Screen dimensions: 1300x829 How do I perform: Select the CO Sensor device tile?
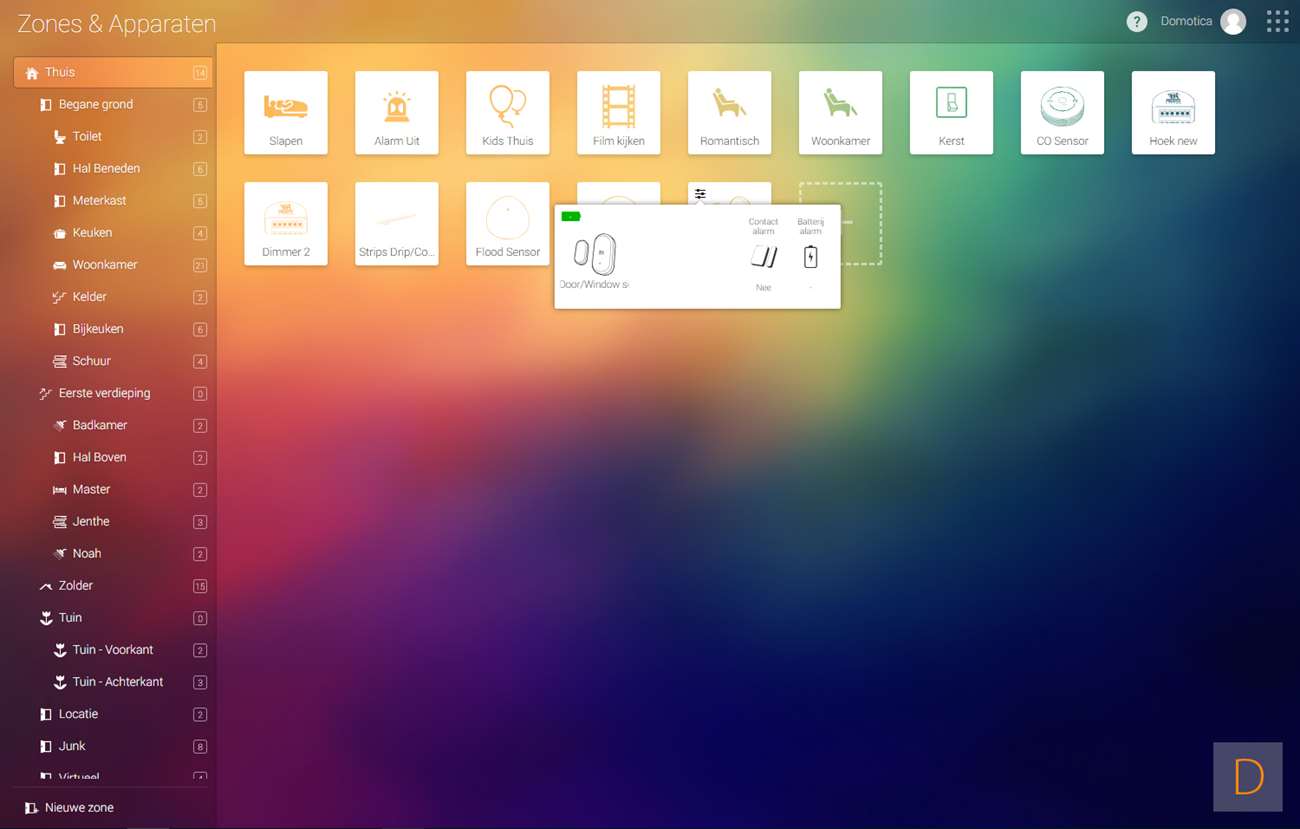(x=1062, y=112)
